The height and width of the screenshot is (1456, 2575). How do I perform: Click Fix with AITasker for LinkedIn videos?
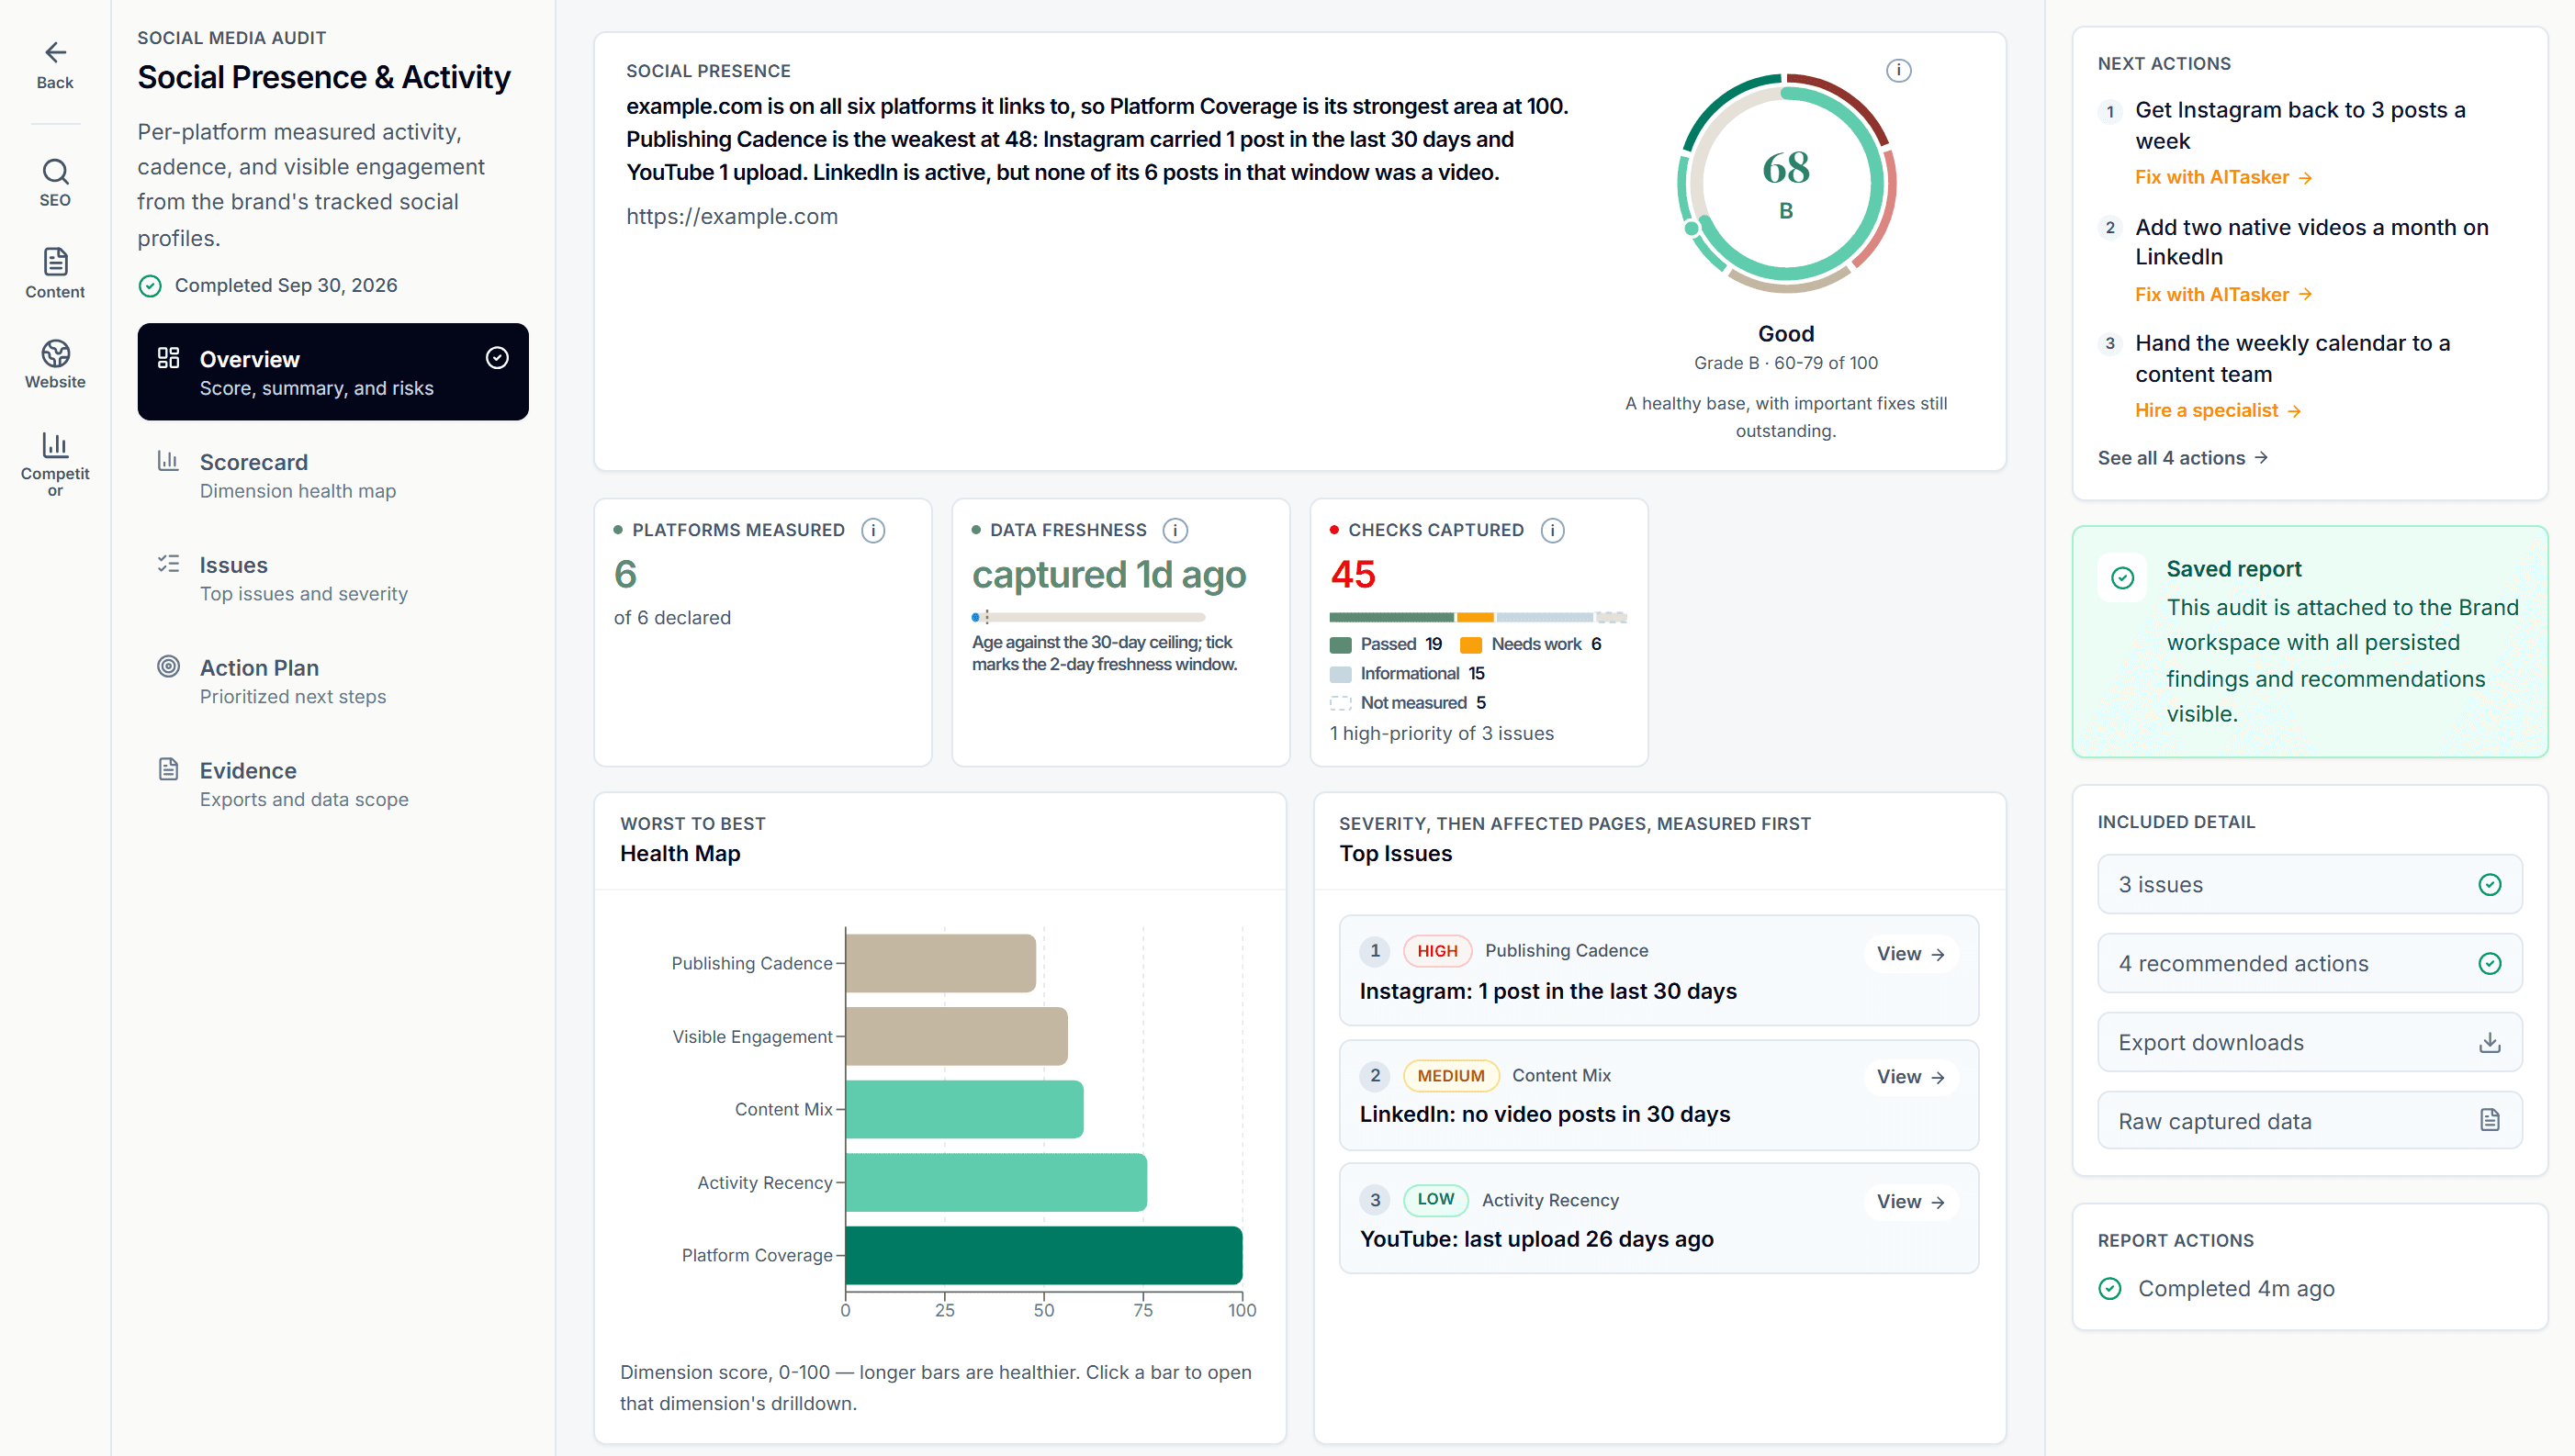click(x=2222, y=294)
